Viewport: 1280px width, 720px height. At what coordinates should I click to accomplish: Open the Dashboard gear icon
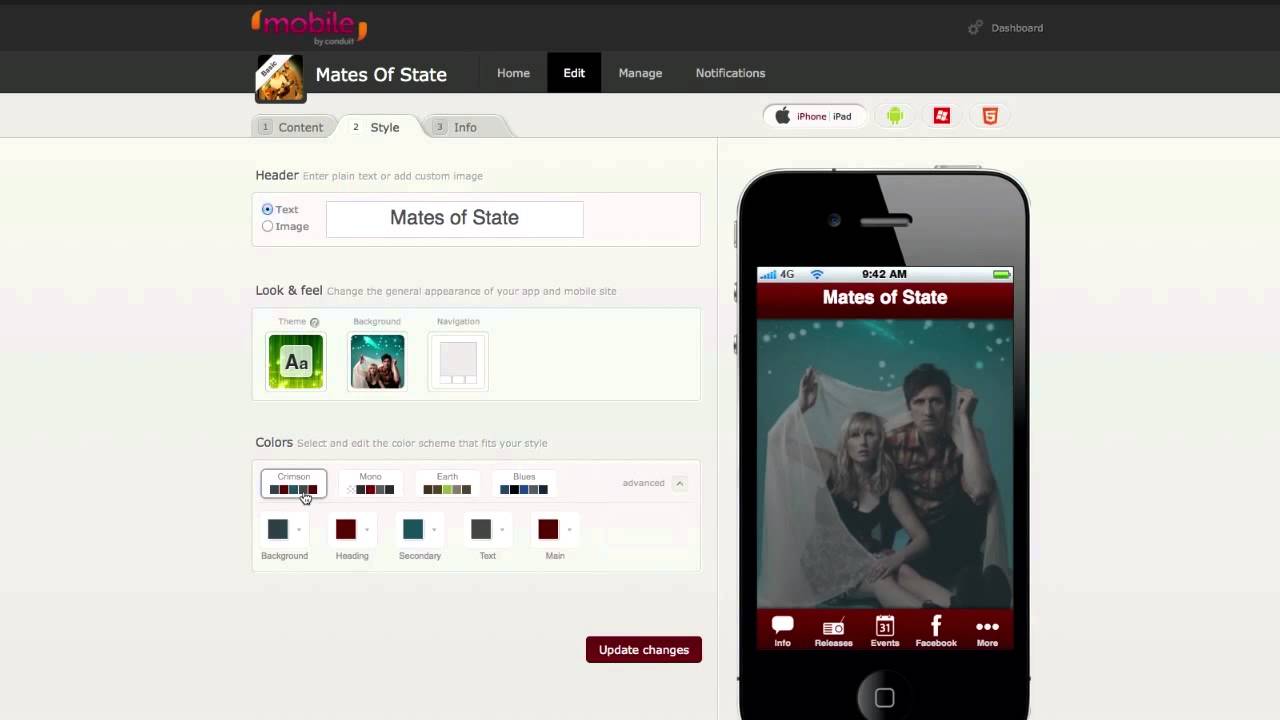click(x=975, y=28)
